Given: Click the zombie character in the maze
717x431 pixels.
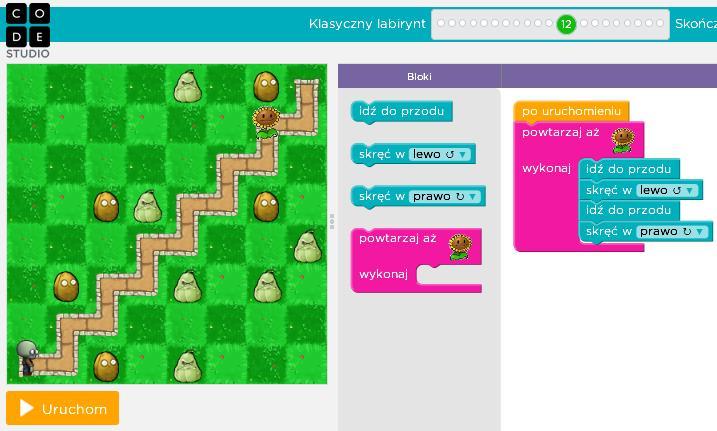Looking at the screenshot, I should click(27, 357).
